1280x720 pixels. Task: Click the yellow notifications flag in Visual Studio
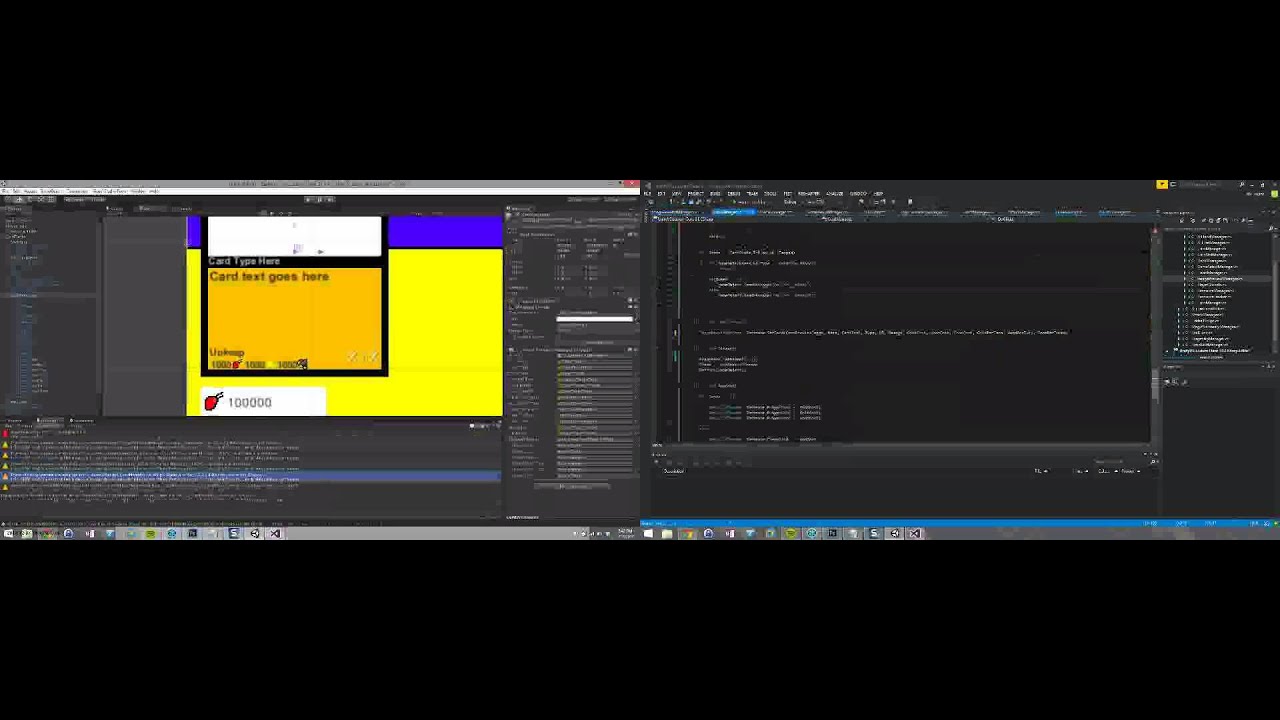[1162, 184]
